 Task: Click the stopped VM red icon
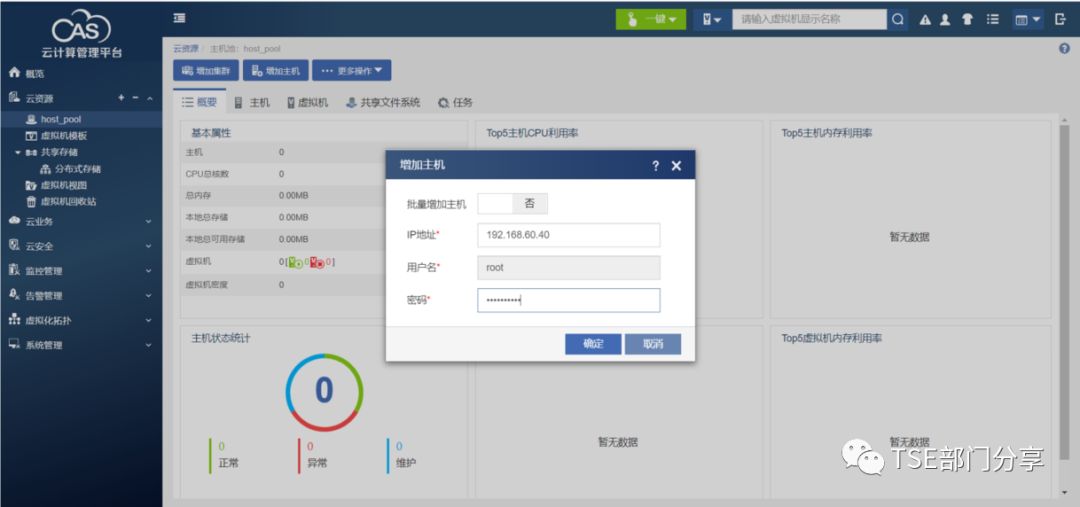pyautogui.click(x=317, y=262)
